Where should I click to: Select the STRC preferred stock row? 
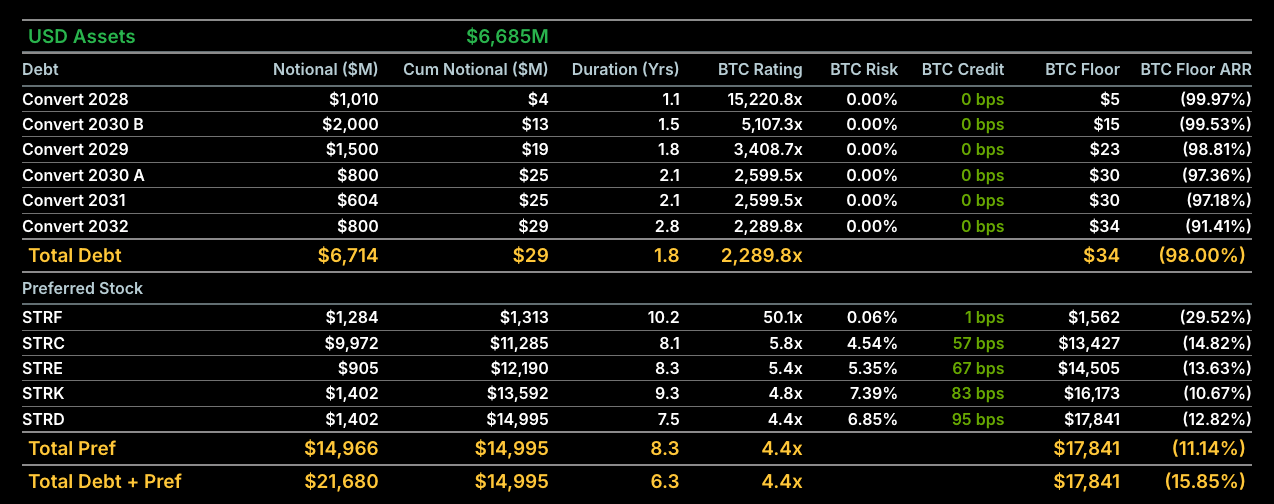pyautogui.click(x=636, y=343)
